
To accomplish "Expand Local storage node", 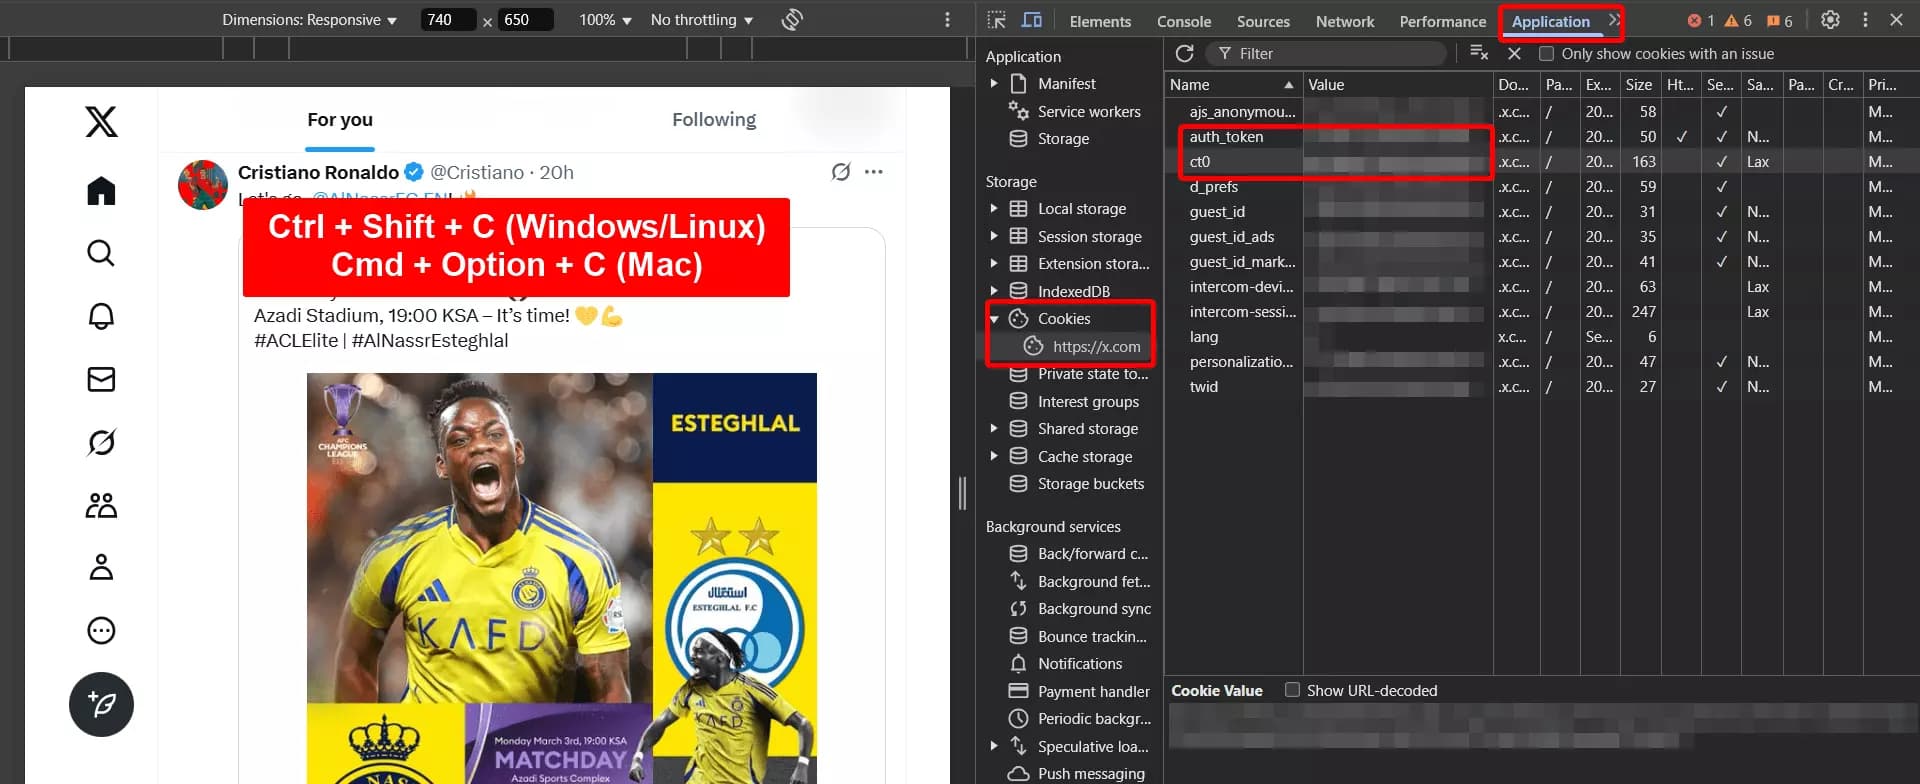I will pos(994,209).
